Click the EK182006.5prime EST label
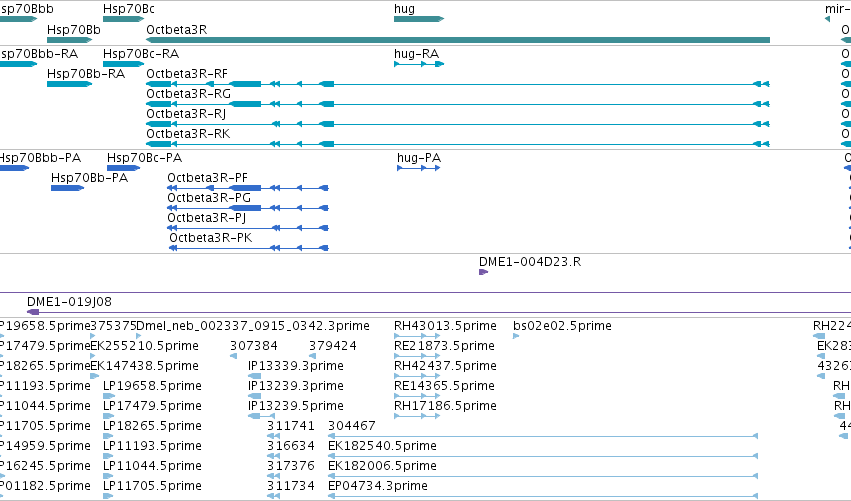 [382, 467]
